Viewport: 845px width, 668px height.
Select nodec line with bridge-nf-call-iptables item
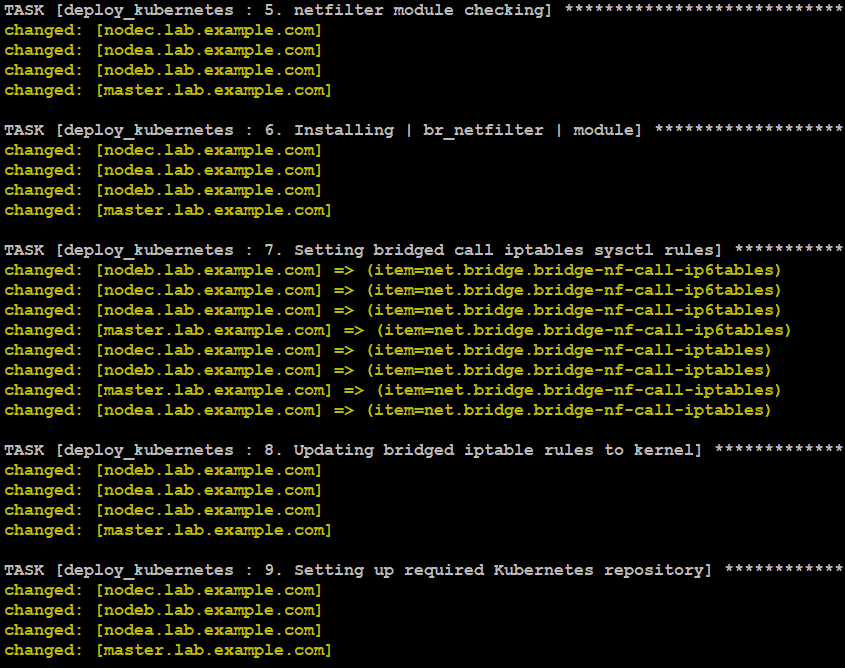pos(388,350)
